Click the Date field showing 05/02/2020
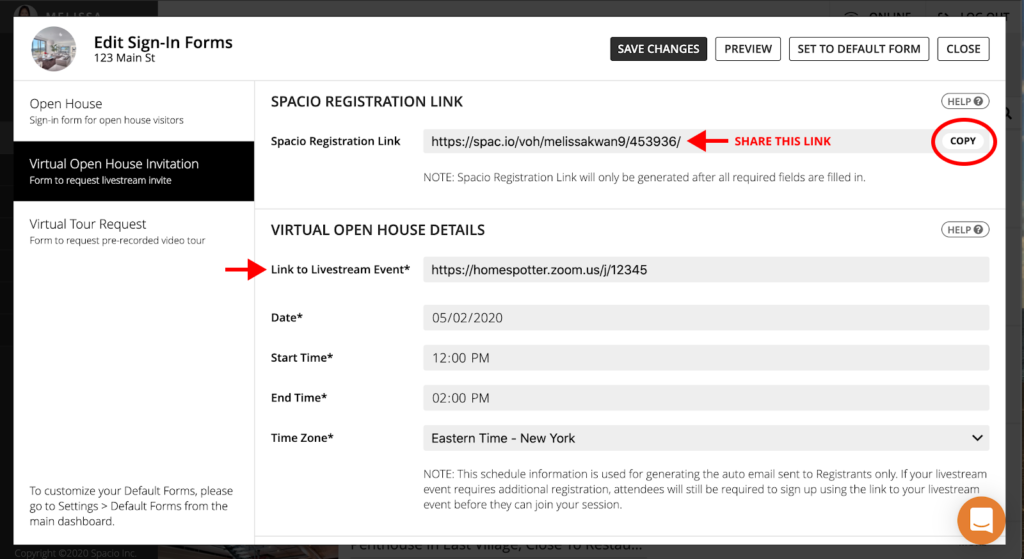1024x559 pixels. click(x=706, y=318)
